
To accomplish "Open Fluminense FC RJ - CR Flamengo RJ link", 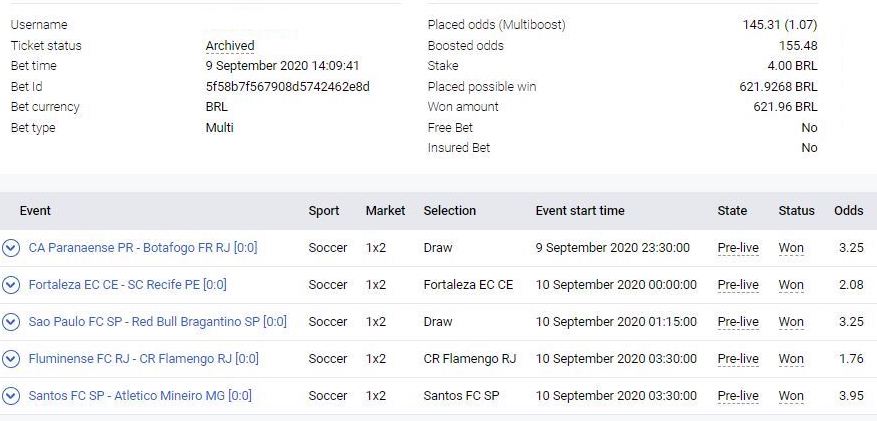I will click(x=143, y=358).
